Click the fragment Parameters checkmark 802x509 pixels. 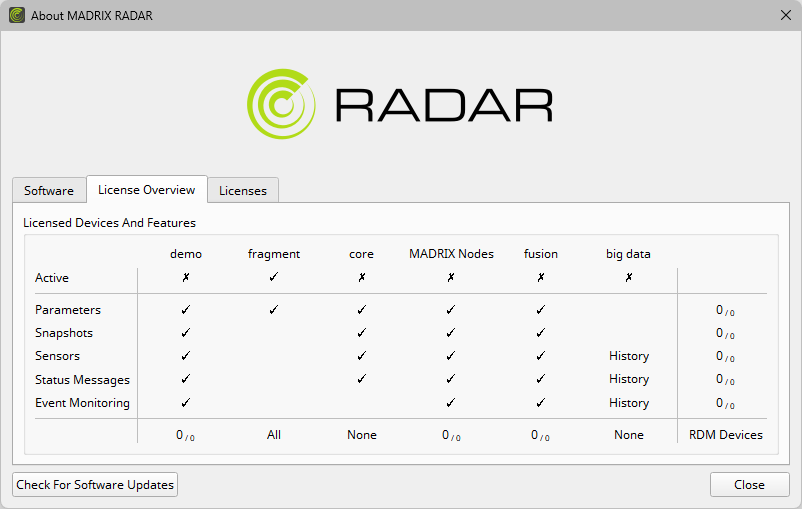point(274,309)
